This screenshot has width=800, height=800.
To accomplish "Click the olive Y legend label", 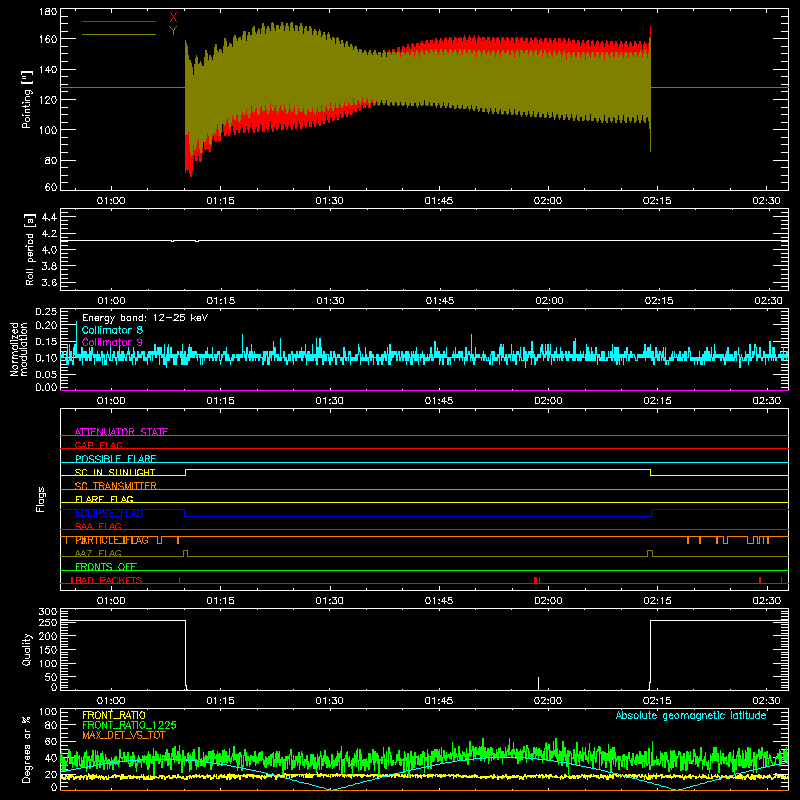I will click(x=173, y=31).
